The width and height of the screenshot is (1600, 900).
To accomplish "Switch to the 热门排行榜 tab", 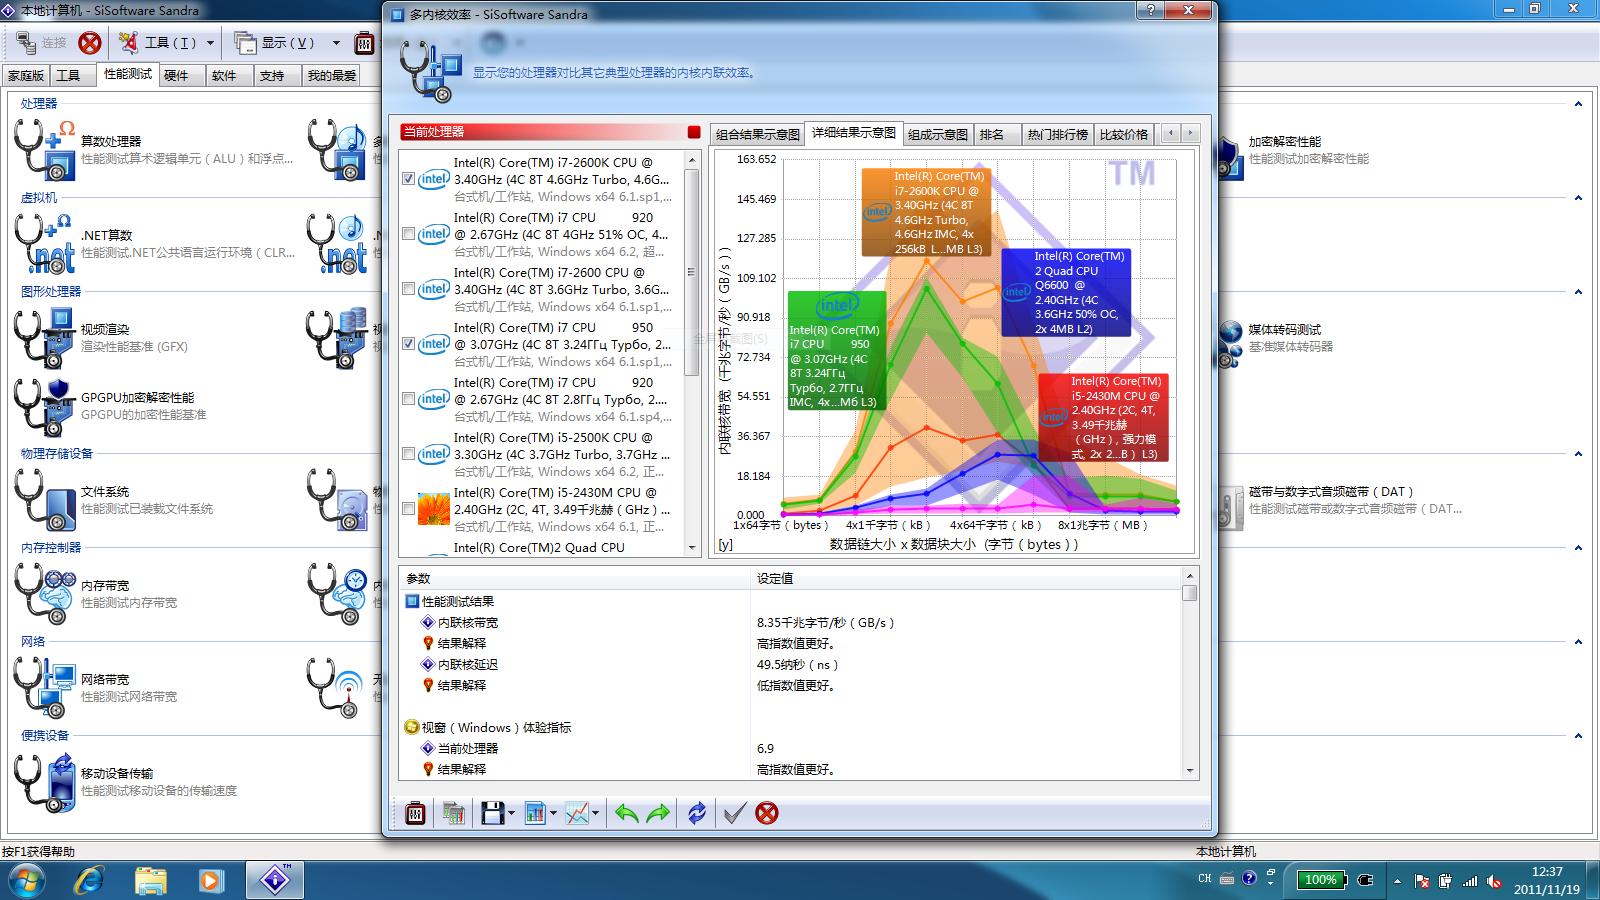I will point(1057,134).
